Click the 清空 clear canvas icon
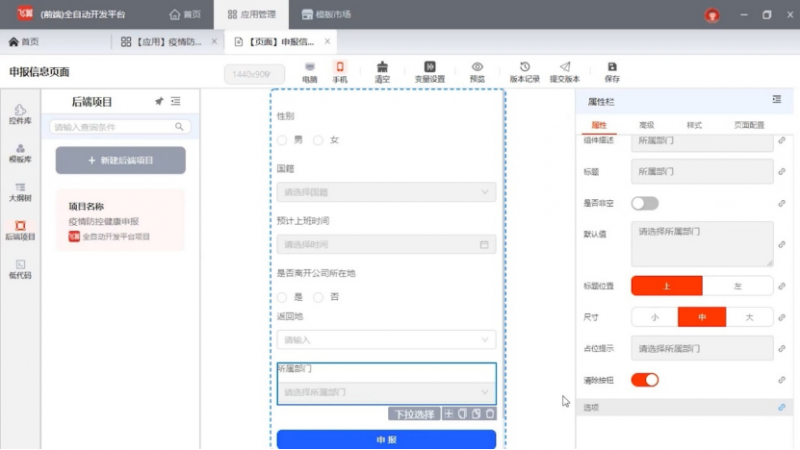800x450 pixels. click(382, 71)
